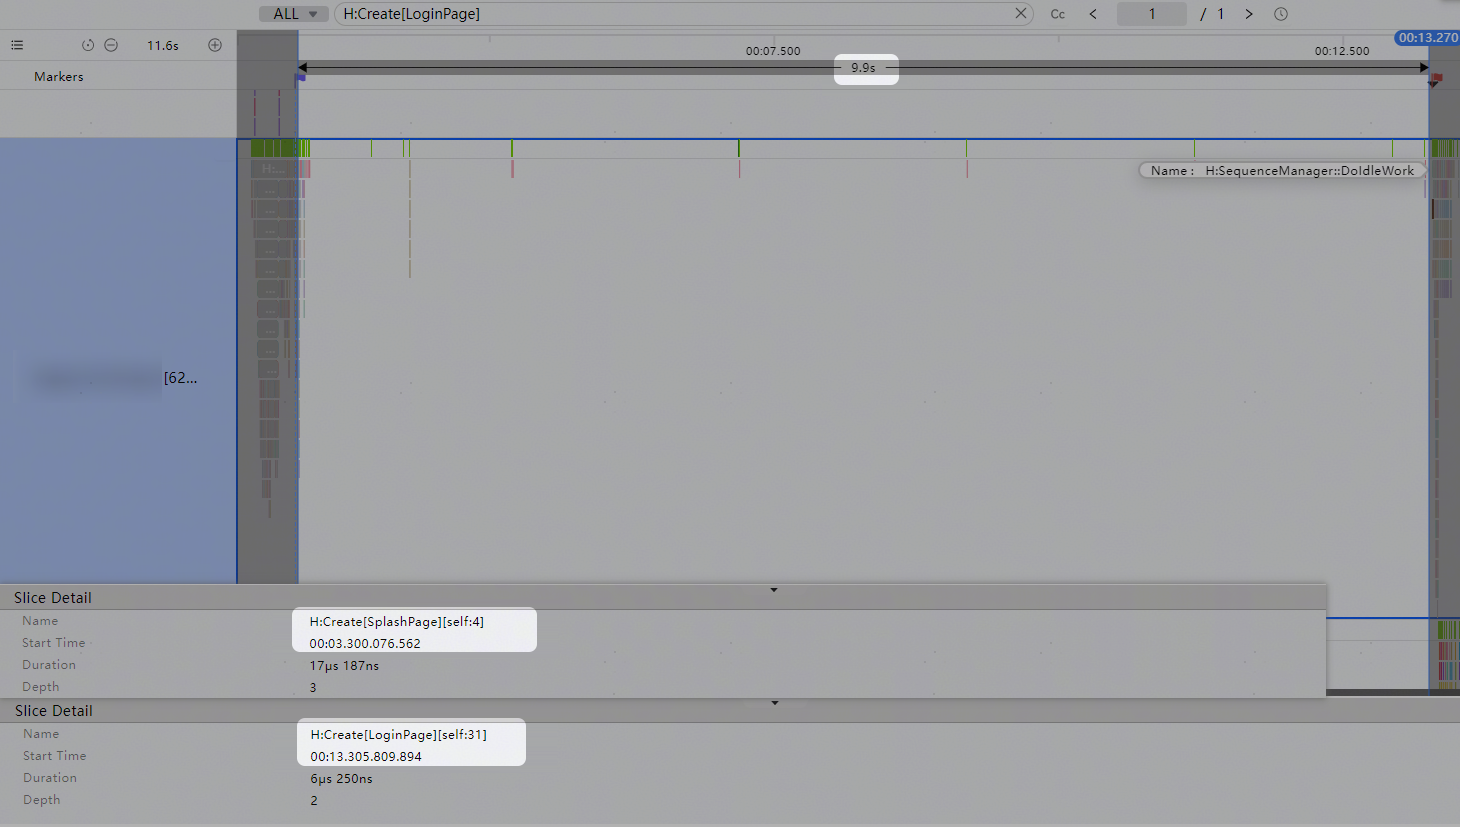The image size is (1460, 827).
Task: Open the hamburger list menu icon
Action: coord(17,45)
